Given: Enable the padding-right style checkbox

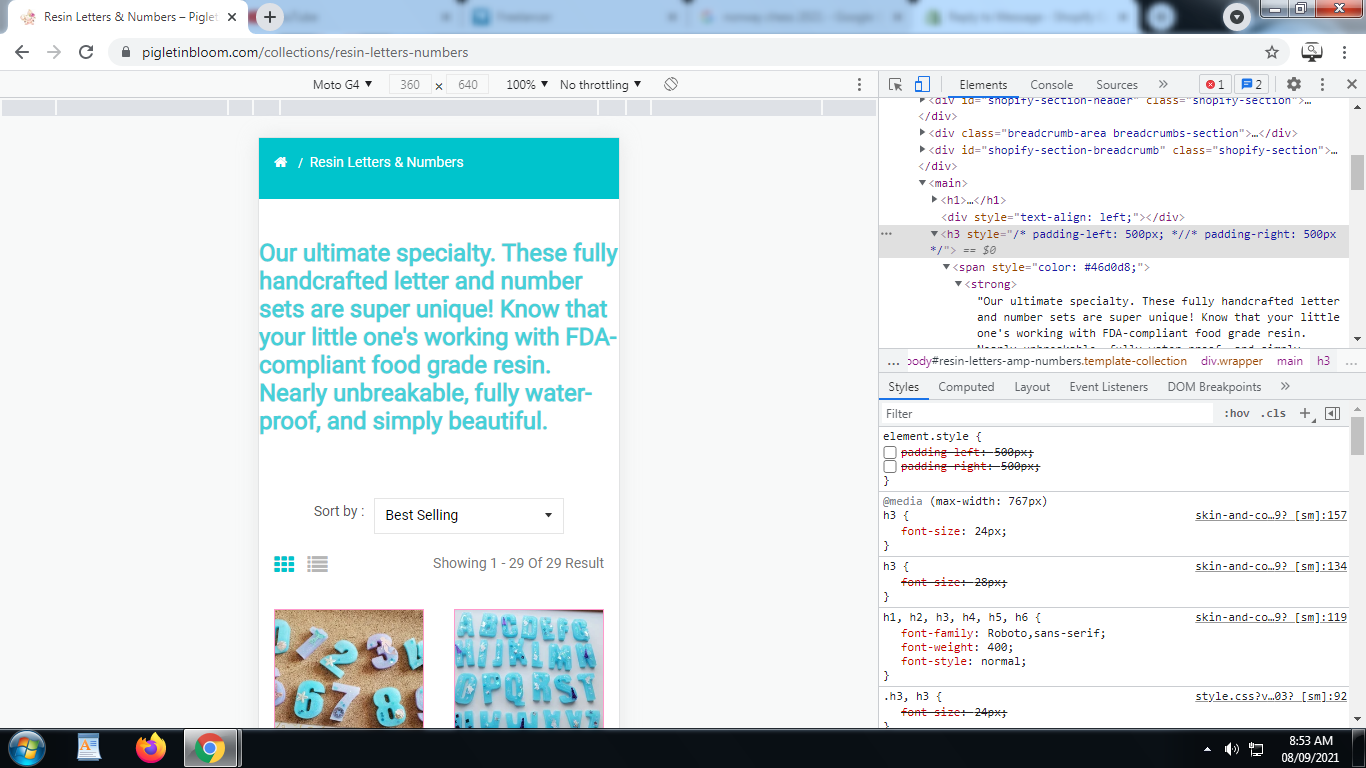Looking at the screenshot, I should (890, 467).
